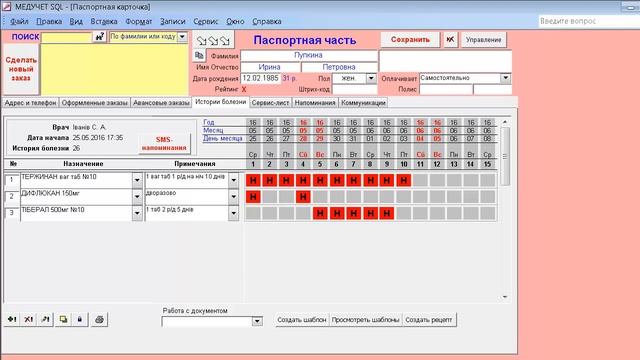Viewport: 640px width, 360px height.
Task: Click the copy icon beside Фамилия
Action: tap(199, 55)
